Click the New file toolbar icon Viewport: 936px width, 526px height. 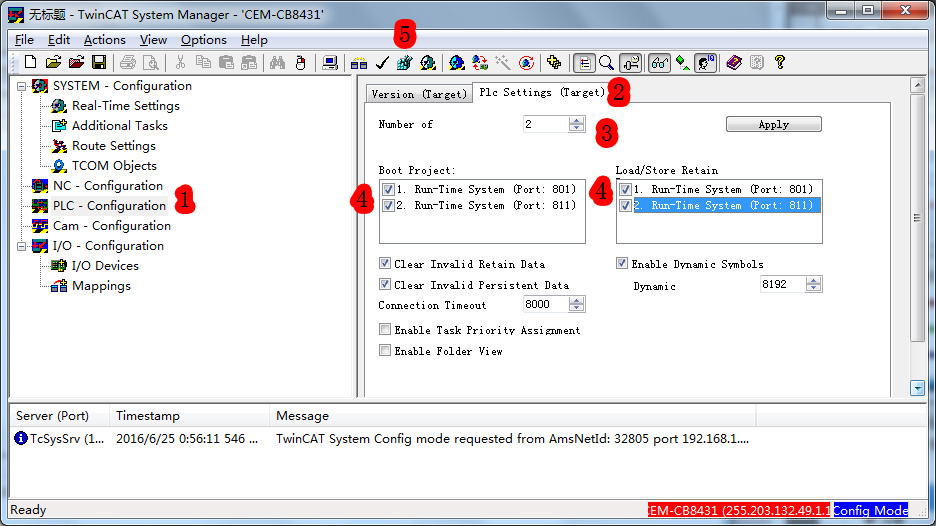(x=30, y=62)
